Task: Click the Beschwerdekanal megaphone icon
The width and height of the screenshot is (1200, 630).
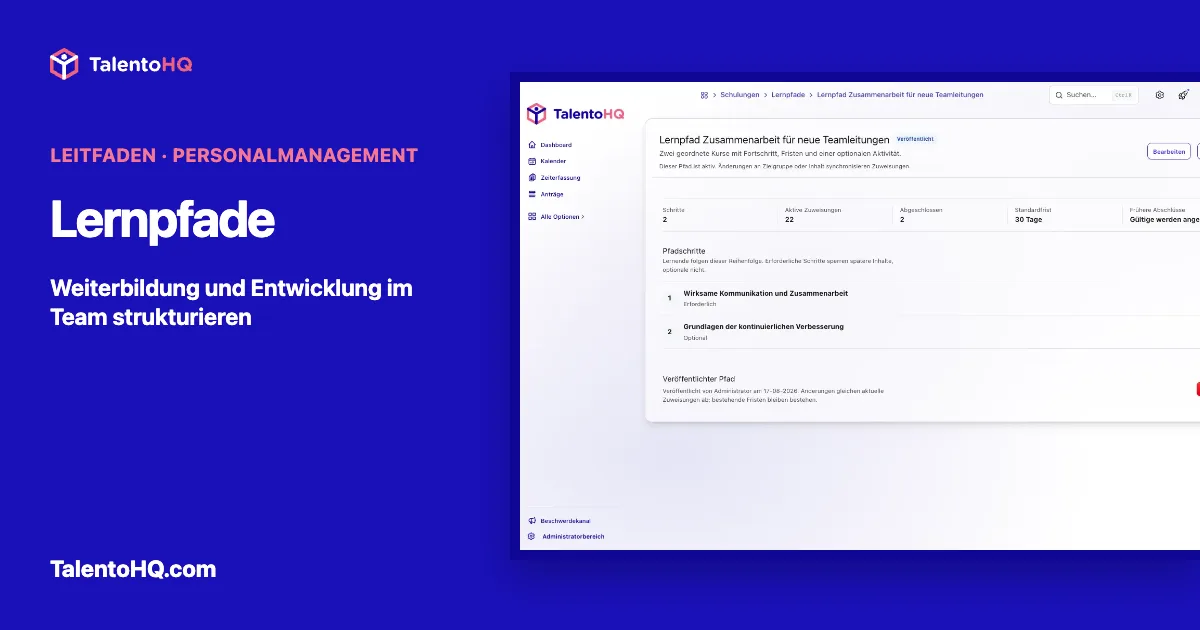Action: (x=532, y=520)
